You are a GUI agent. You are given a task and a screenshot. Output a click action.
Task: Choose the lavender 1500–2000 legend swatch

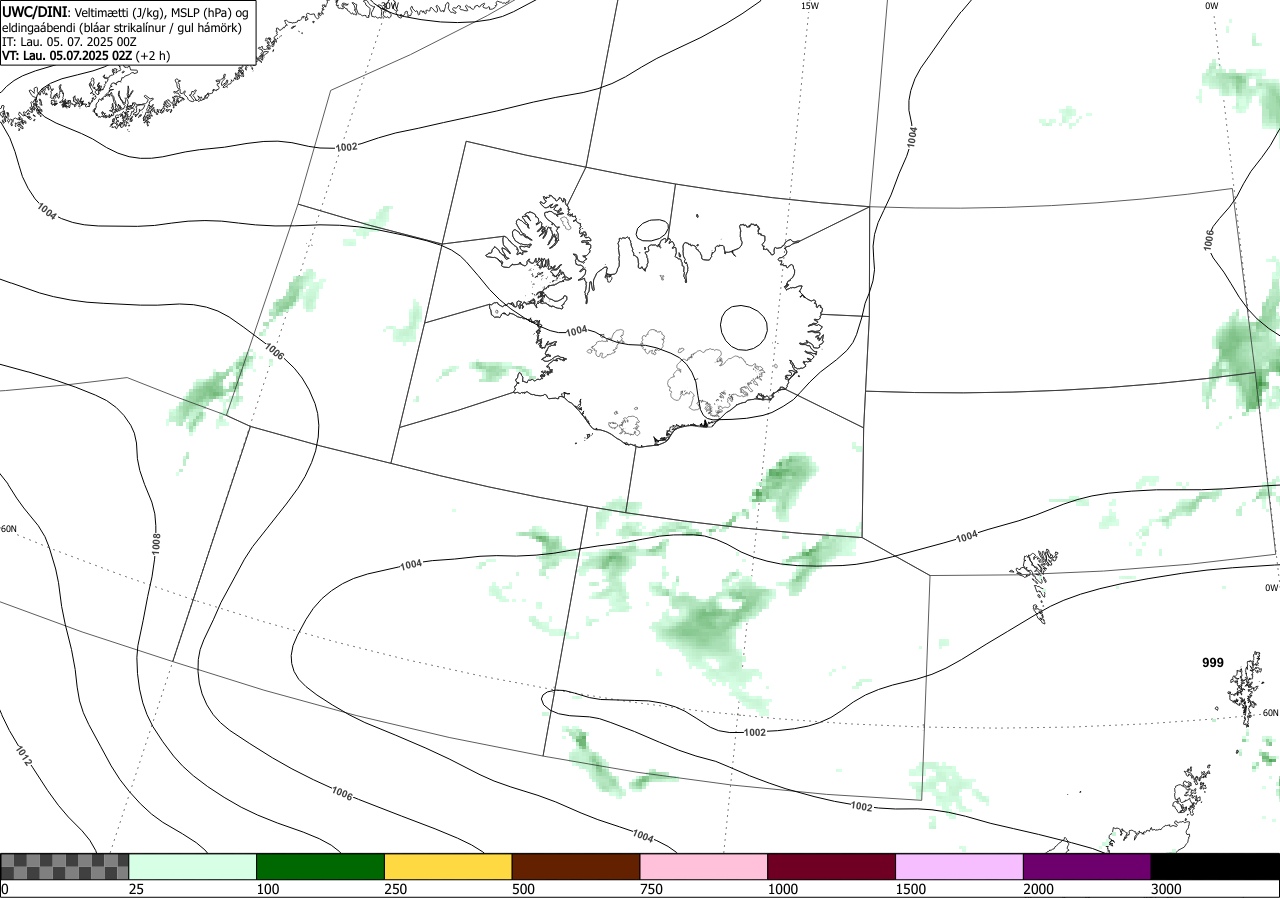click(x=960, y=866)
